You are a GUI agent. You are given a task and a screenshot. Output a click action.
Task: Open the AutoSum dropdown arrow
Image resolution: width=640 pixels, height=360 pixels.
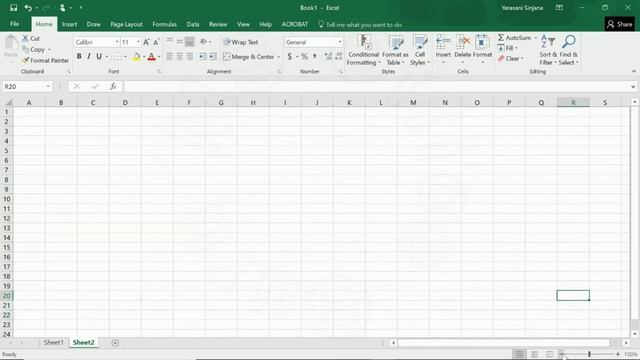tap(536, 38)
